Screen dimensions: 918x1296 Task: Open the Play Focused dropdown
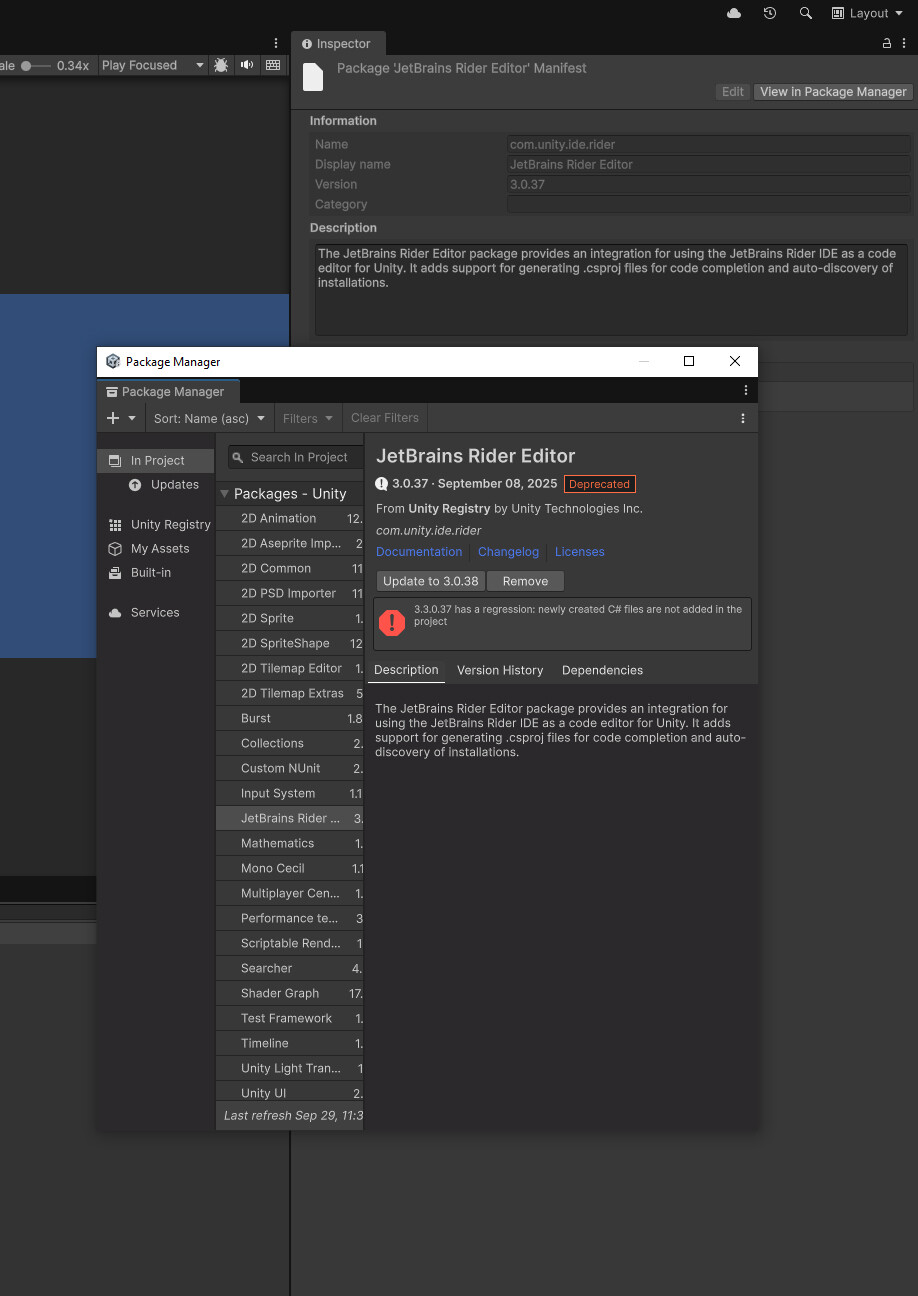[x=152, y=65]
